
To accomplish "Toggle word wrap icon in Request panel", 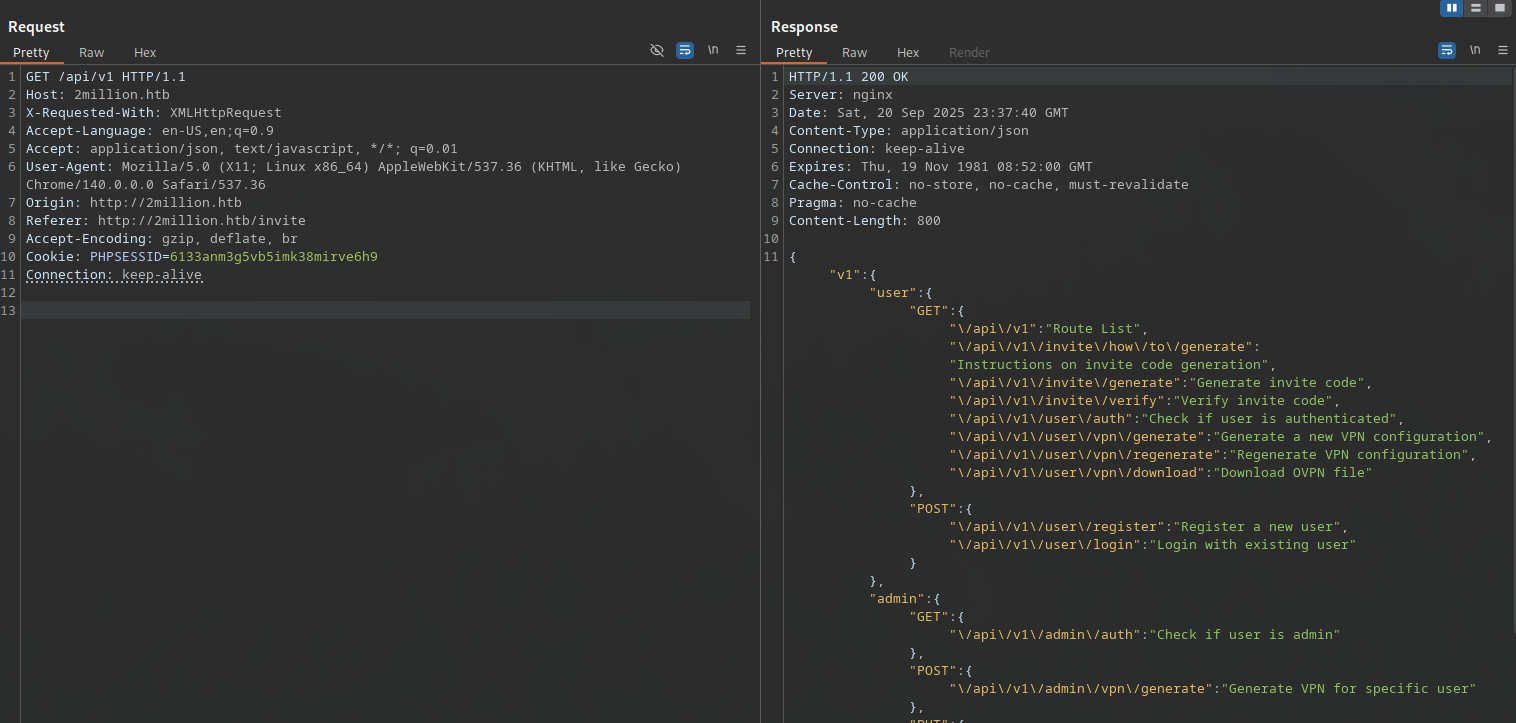I will coord(685,50).
